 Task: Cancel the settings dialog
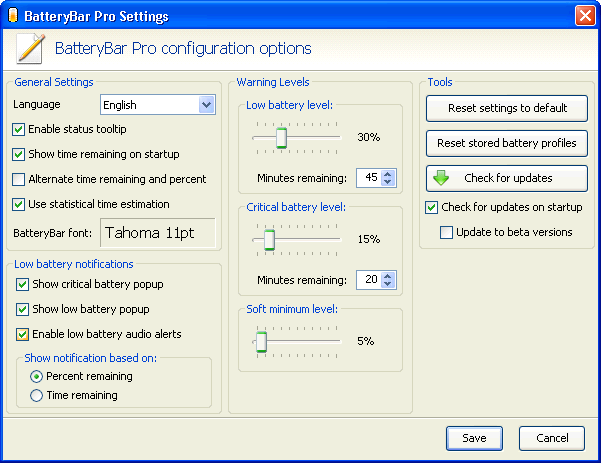(x=552, y=438)
